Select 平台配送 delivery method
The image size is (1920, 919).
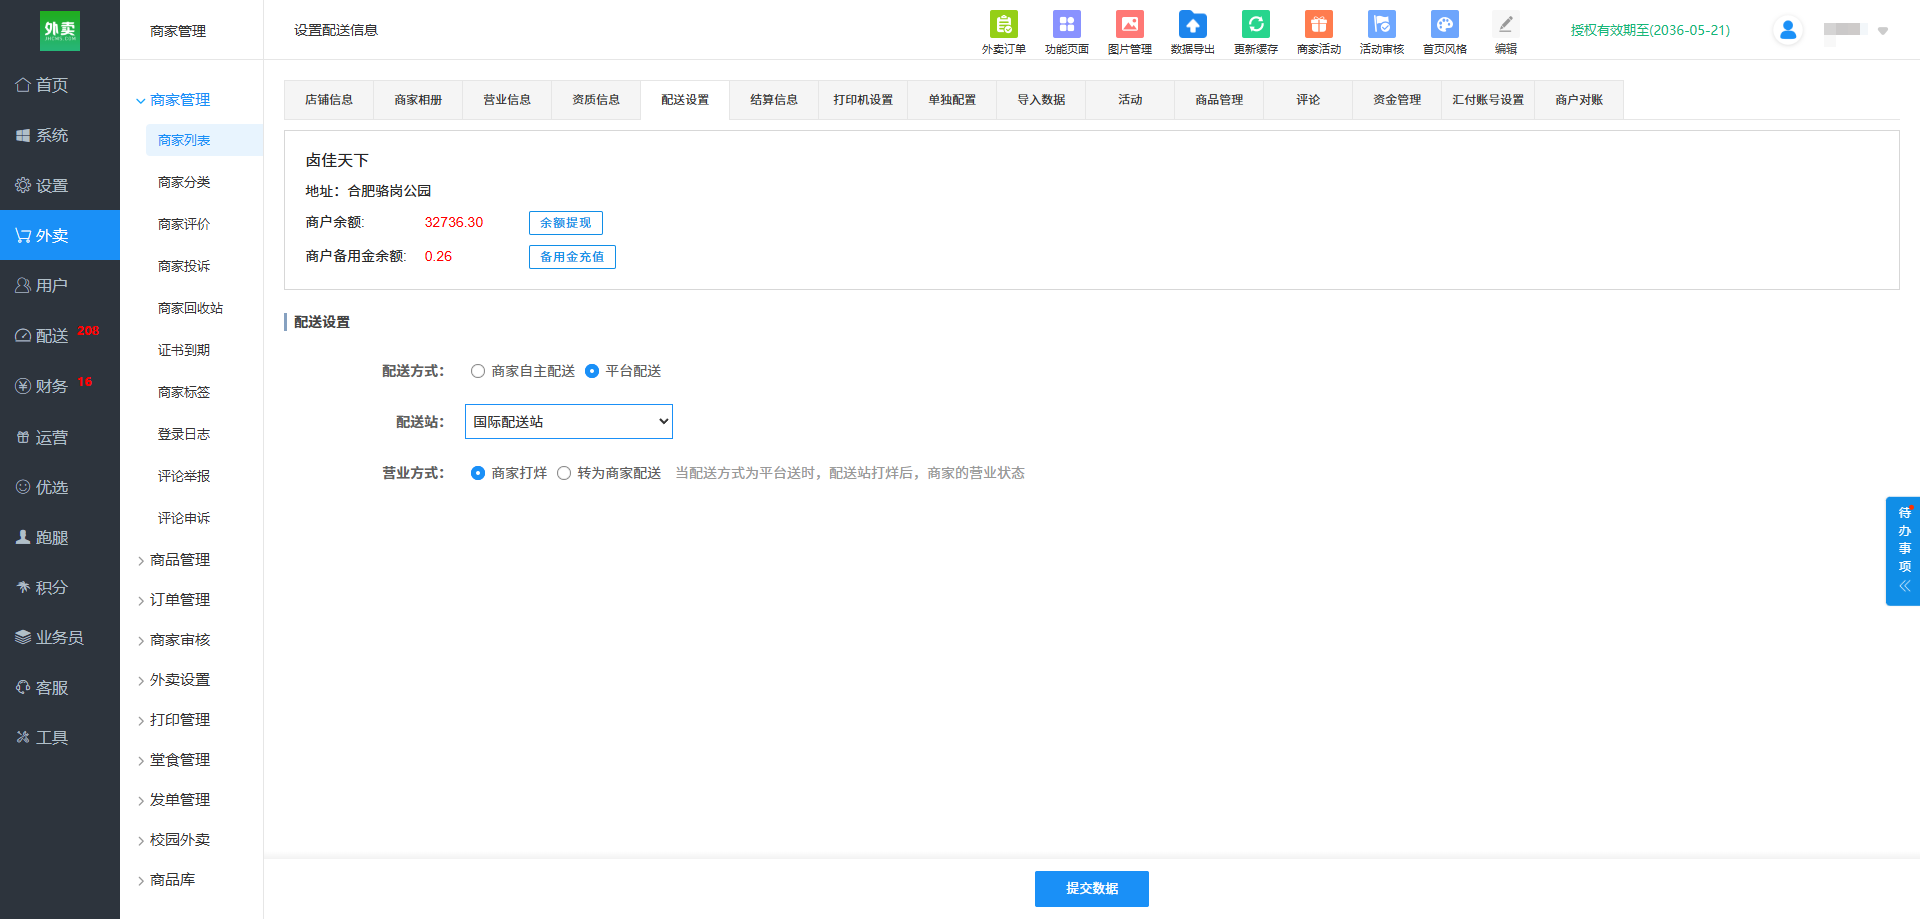point(592,371)
